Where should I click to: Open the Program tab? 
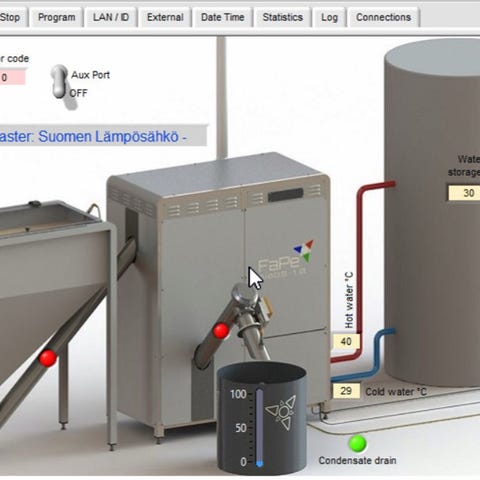click(56, 17)
